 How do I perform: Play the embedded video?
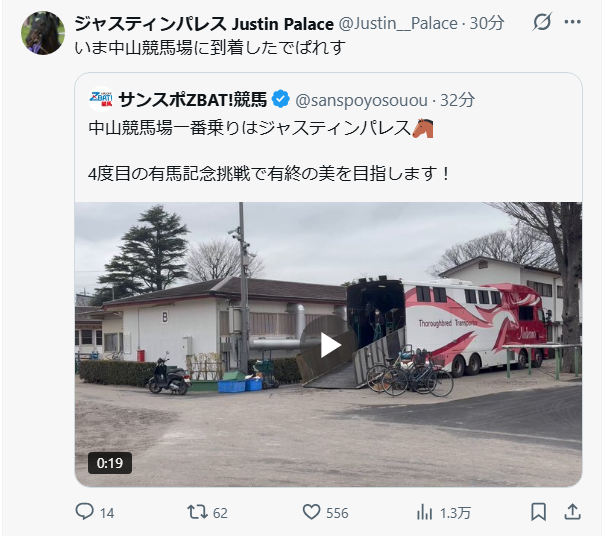[328, 345]
